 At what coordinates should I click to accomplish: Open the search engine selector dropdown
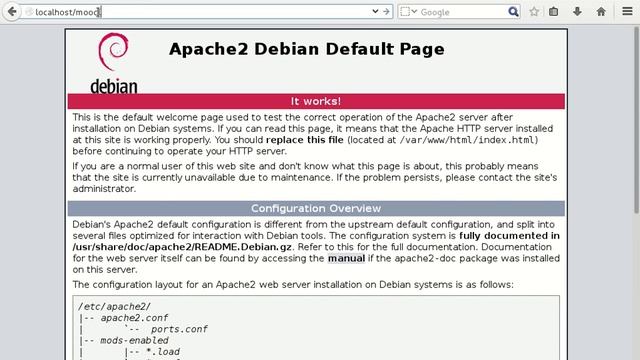pyautogui.click(x=409, y=12)
